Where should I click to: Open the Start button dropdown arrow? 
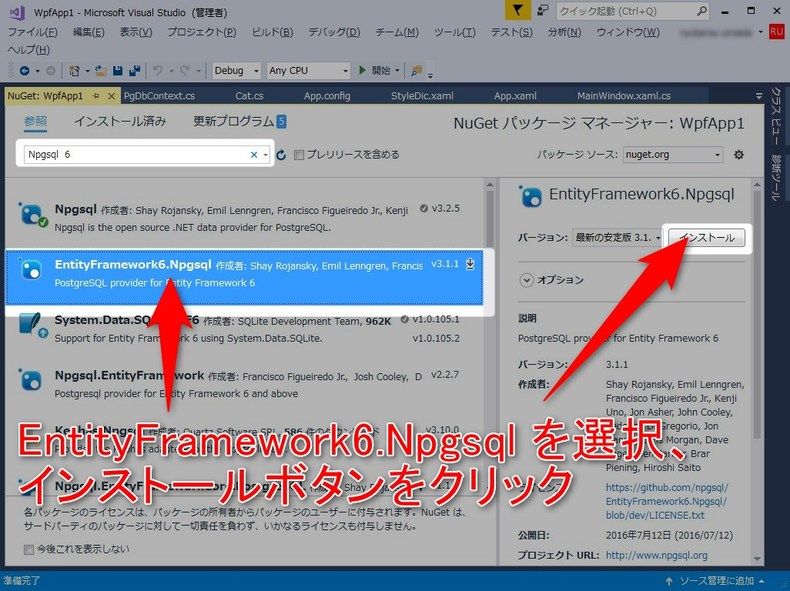click(x=397, y=71)
